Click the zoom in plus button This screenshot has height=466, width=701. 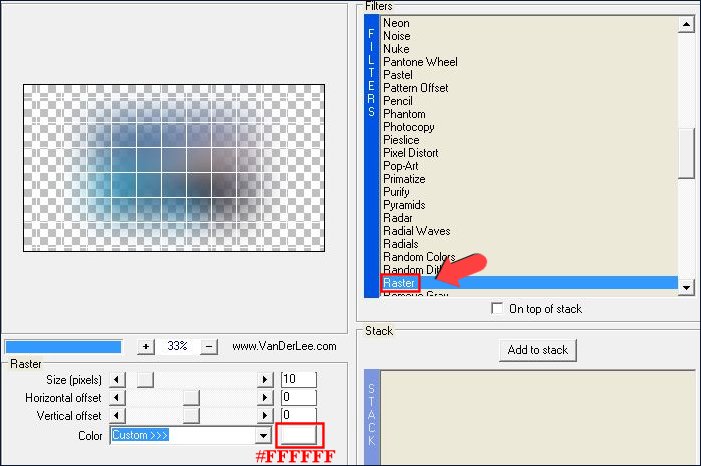tap(146, 346)
